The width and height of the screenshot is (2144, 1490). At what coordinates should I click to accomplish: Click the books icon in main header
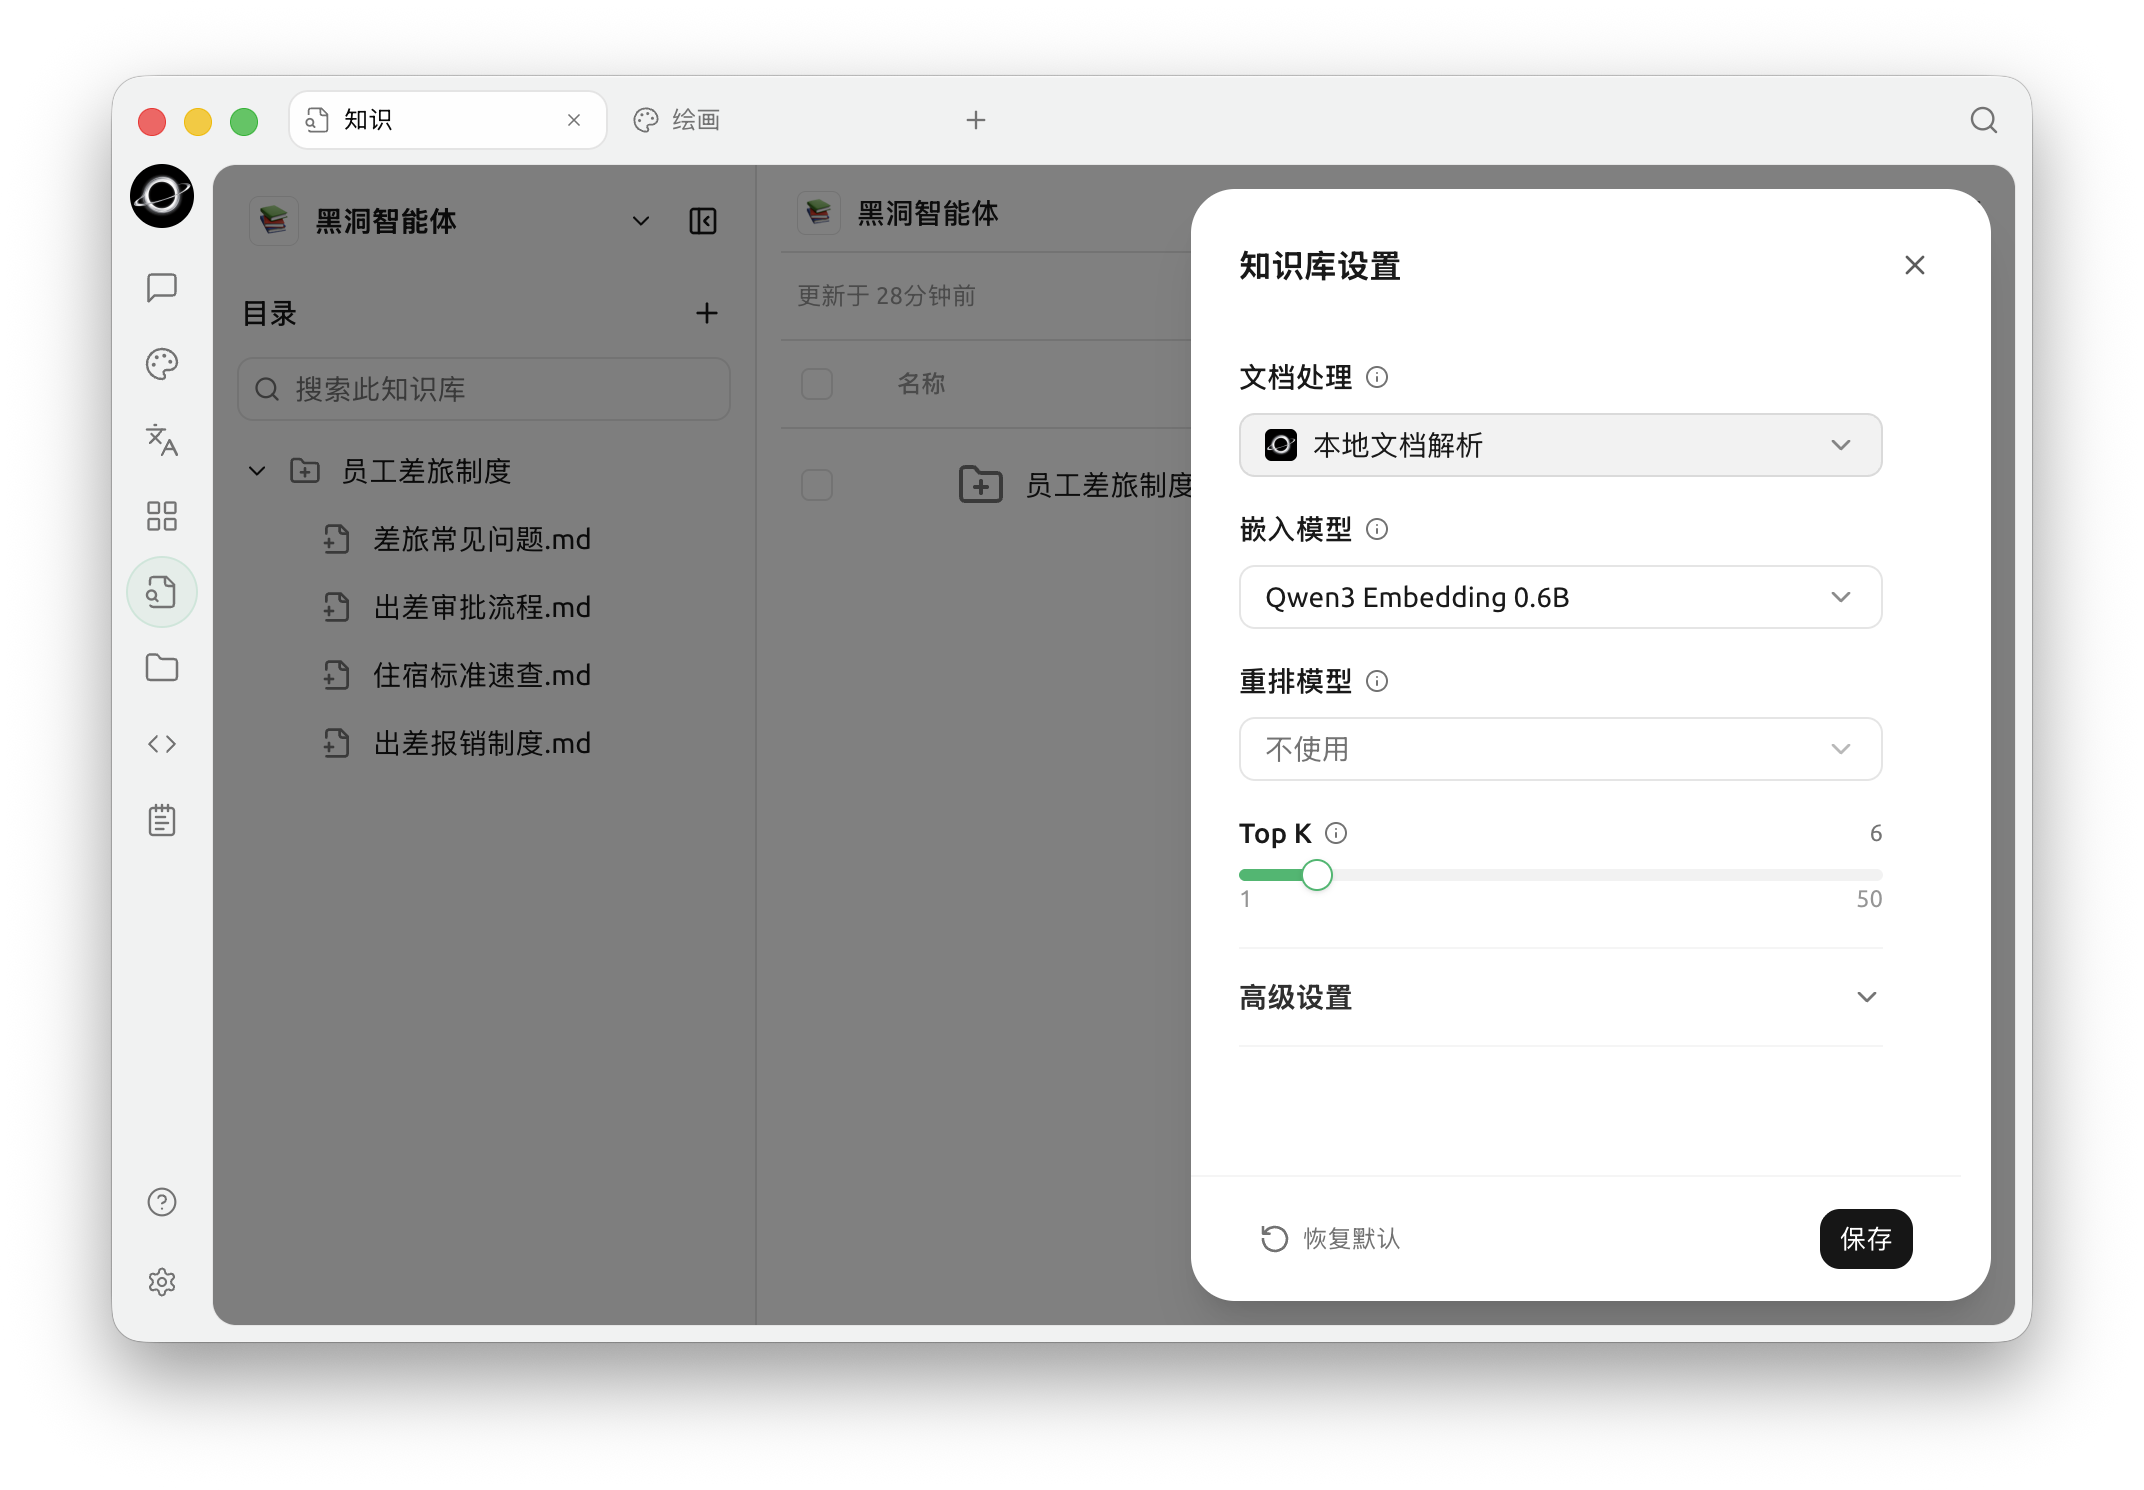coord(819,213)
